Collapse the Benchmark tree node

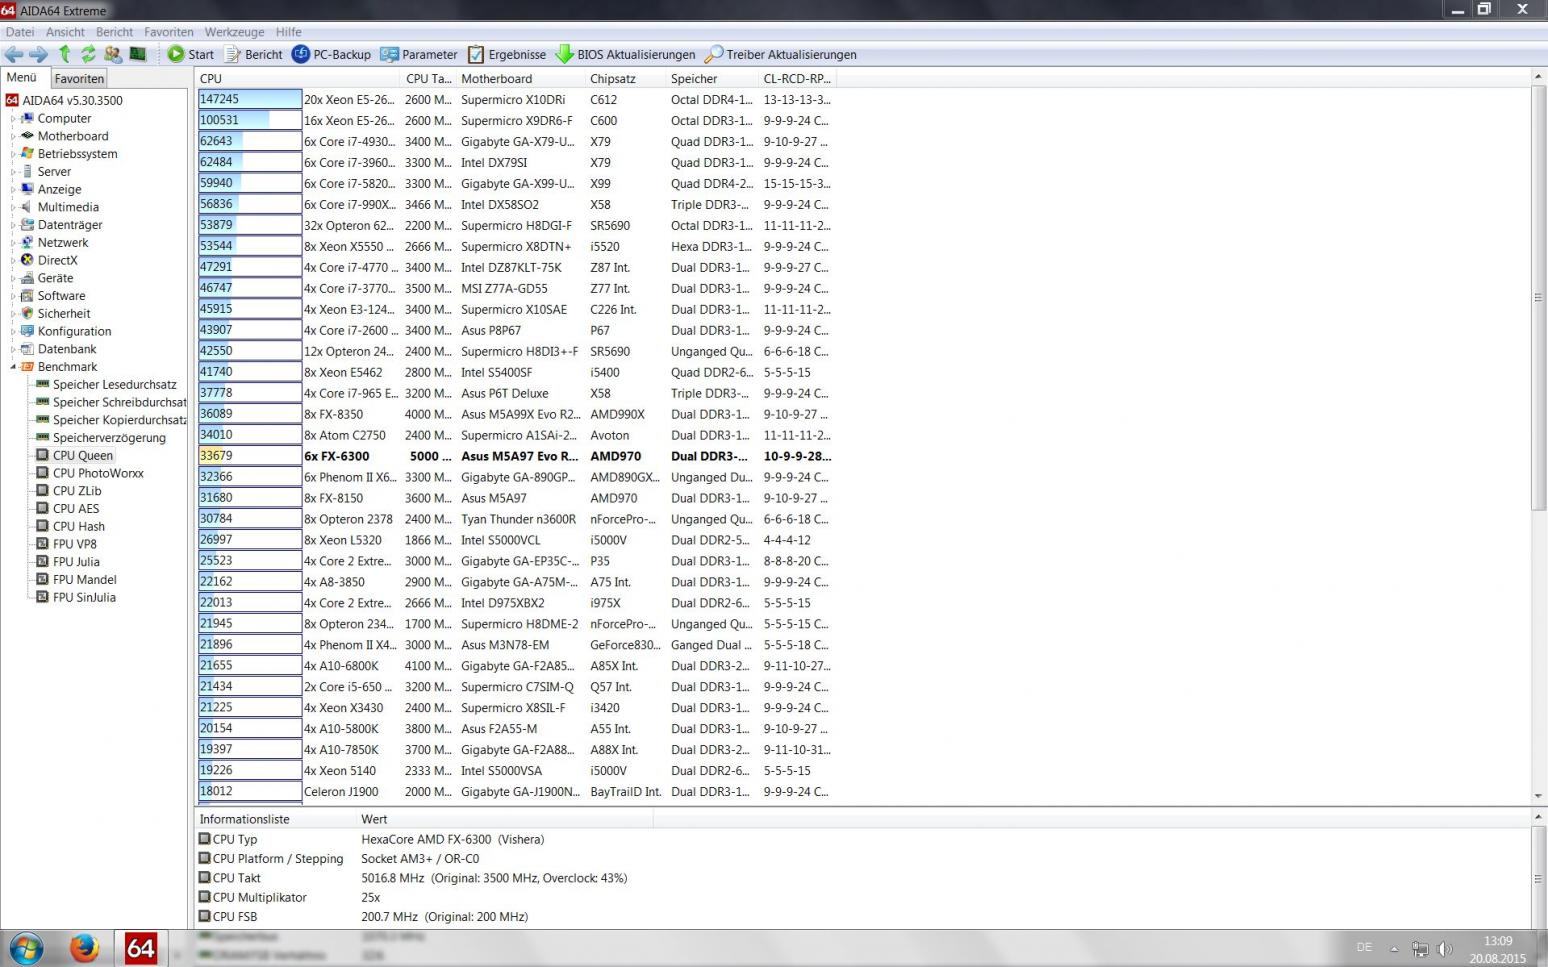(13, 367)
